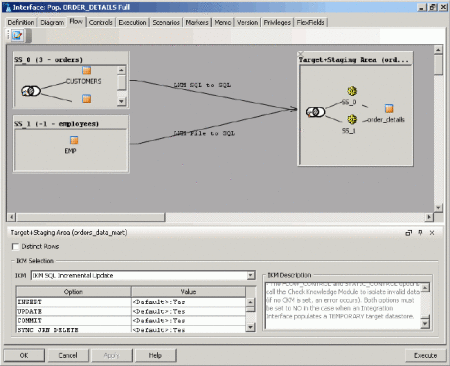Click the INSERT option value cell
Screen dimensions: 450x366
188,302
